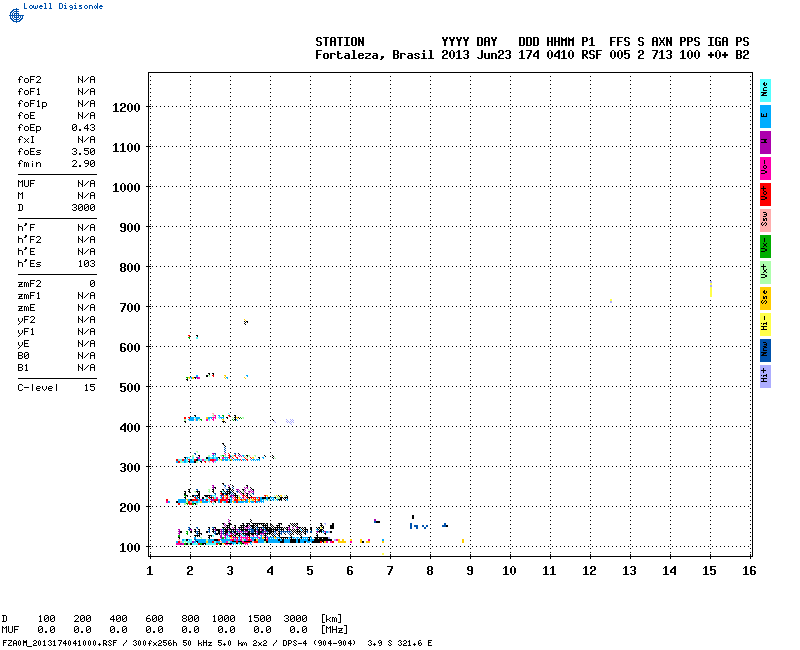Click the DPS-4 model text in footer
This screenshot has width=800, height=650.
click(293, 643)
